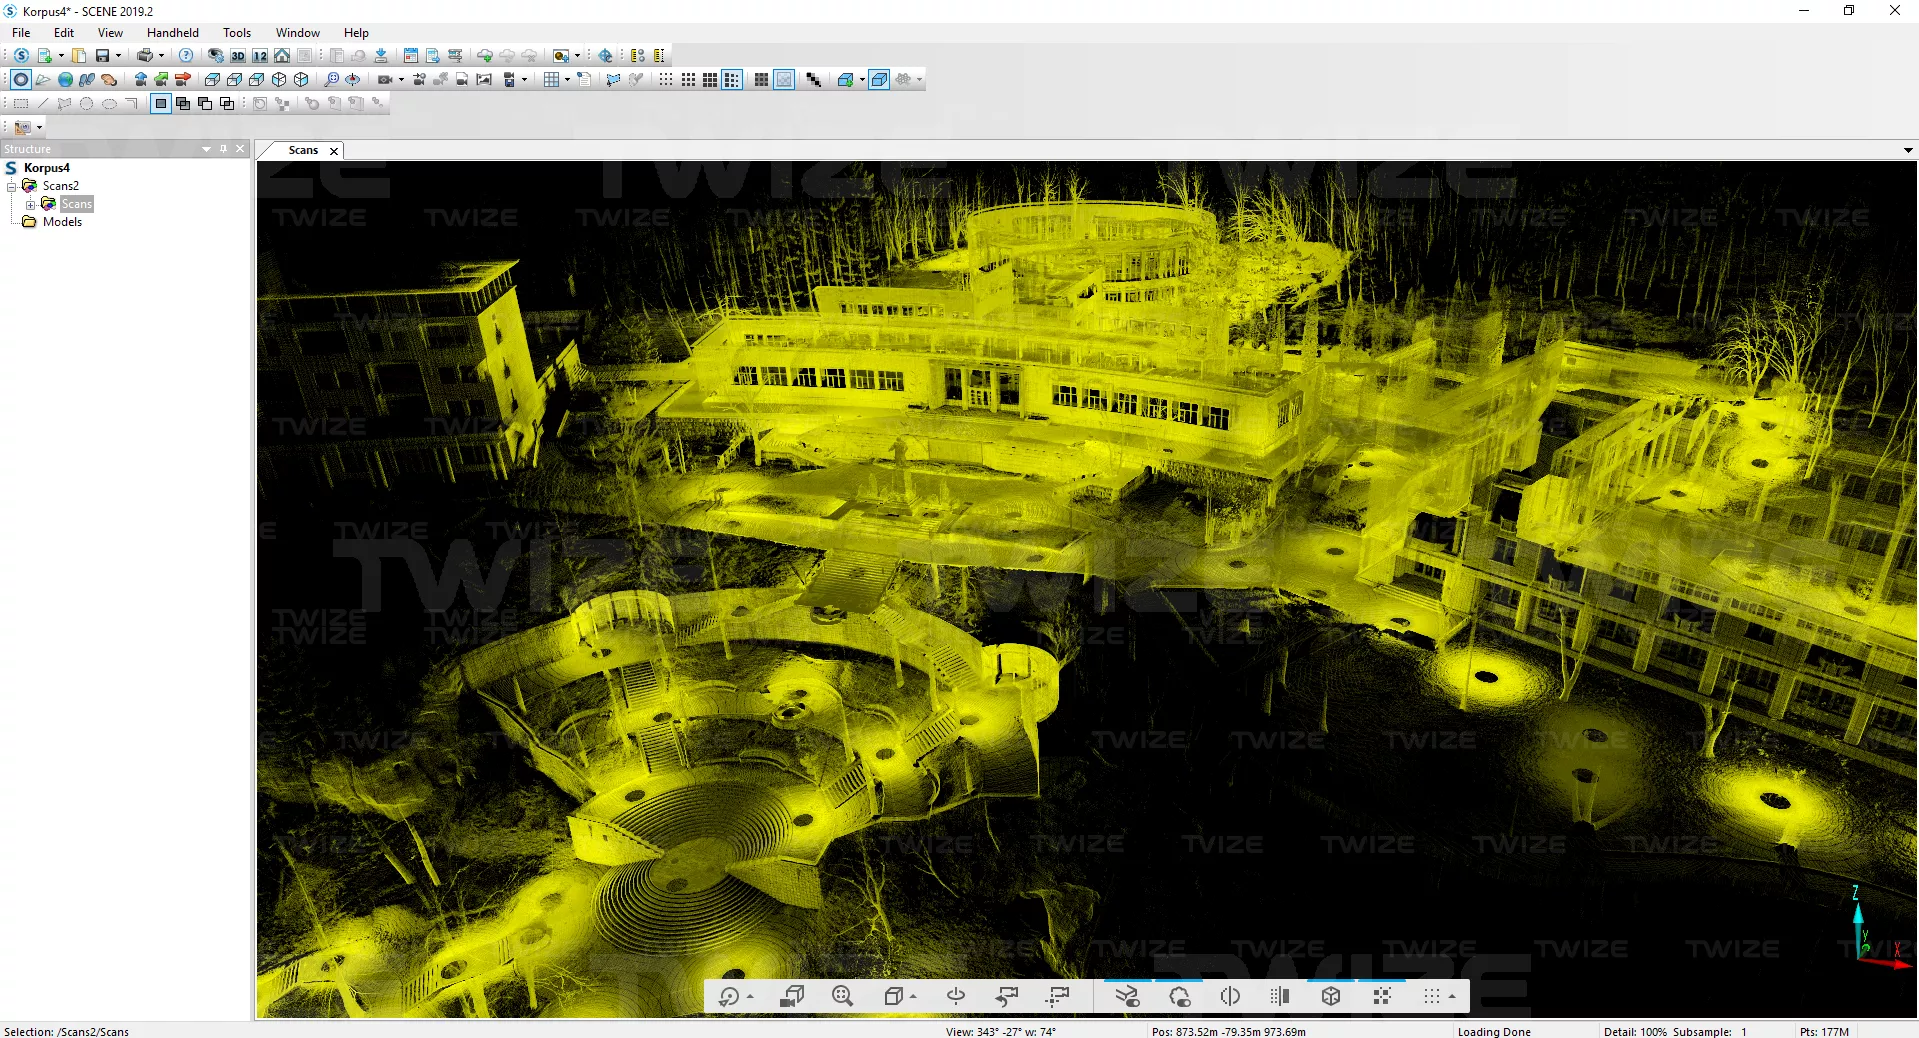Screen dimensions: 1919x1038
Task: Click the blue help question mark icon
Action: click(x=186, y=56)
